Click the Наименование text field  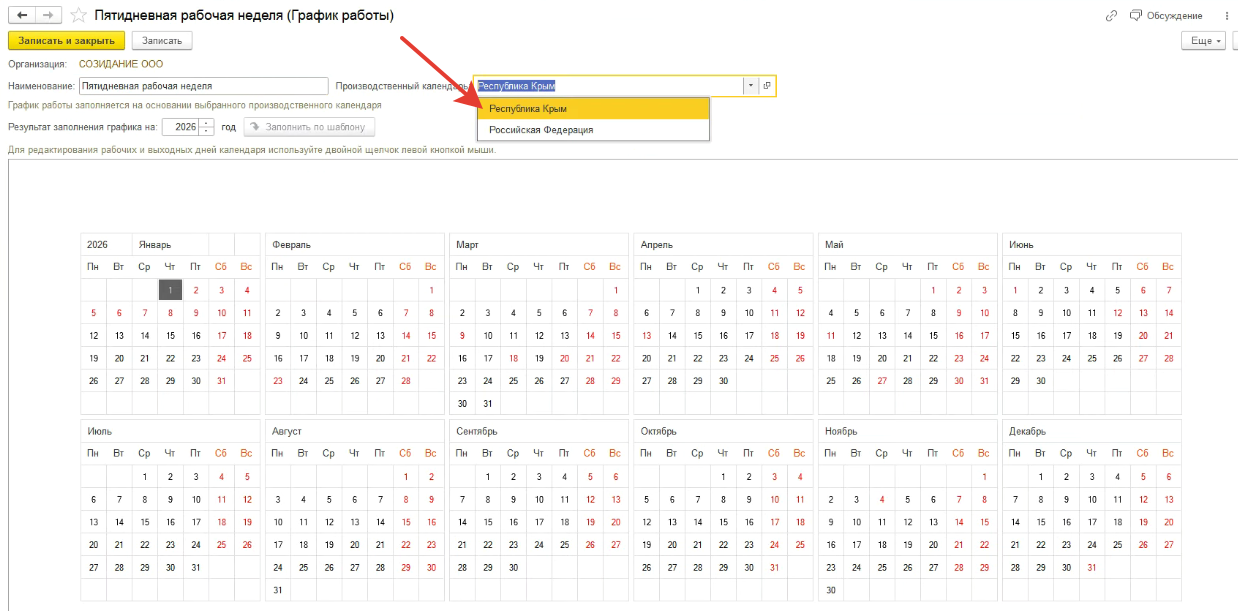[x=203, y=86]
